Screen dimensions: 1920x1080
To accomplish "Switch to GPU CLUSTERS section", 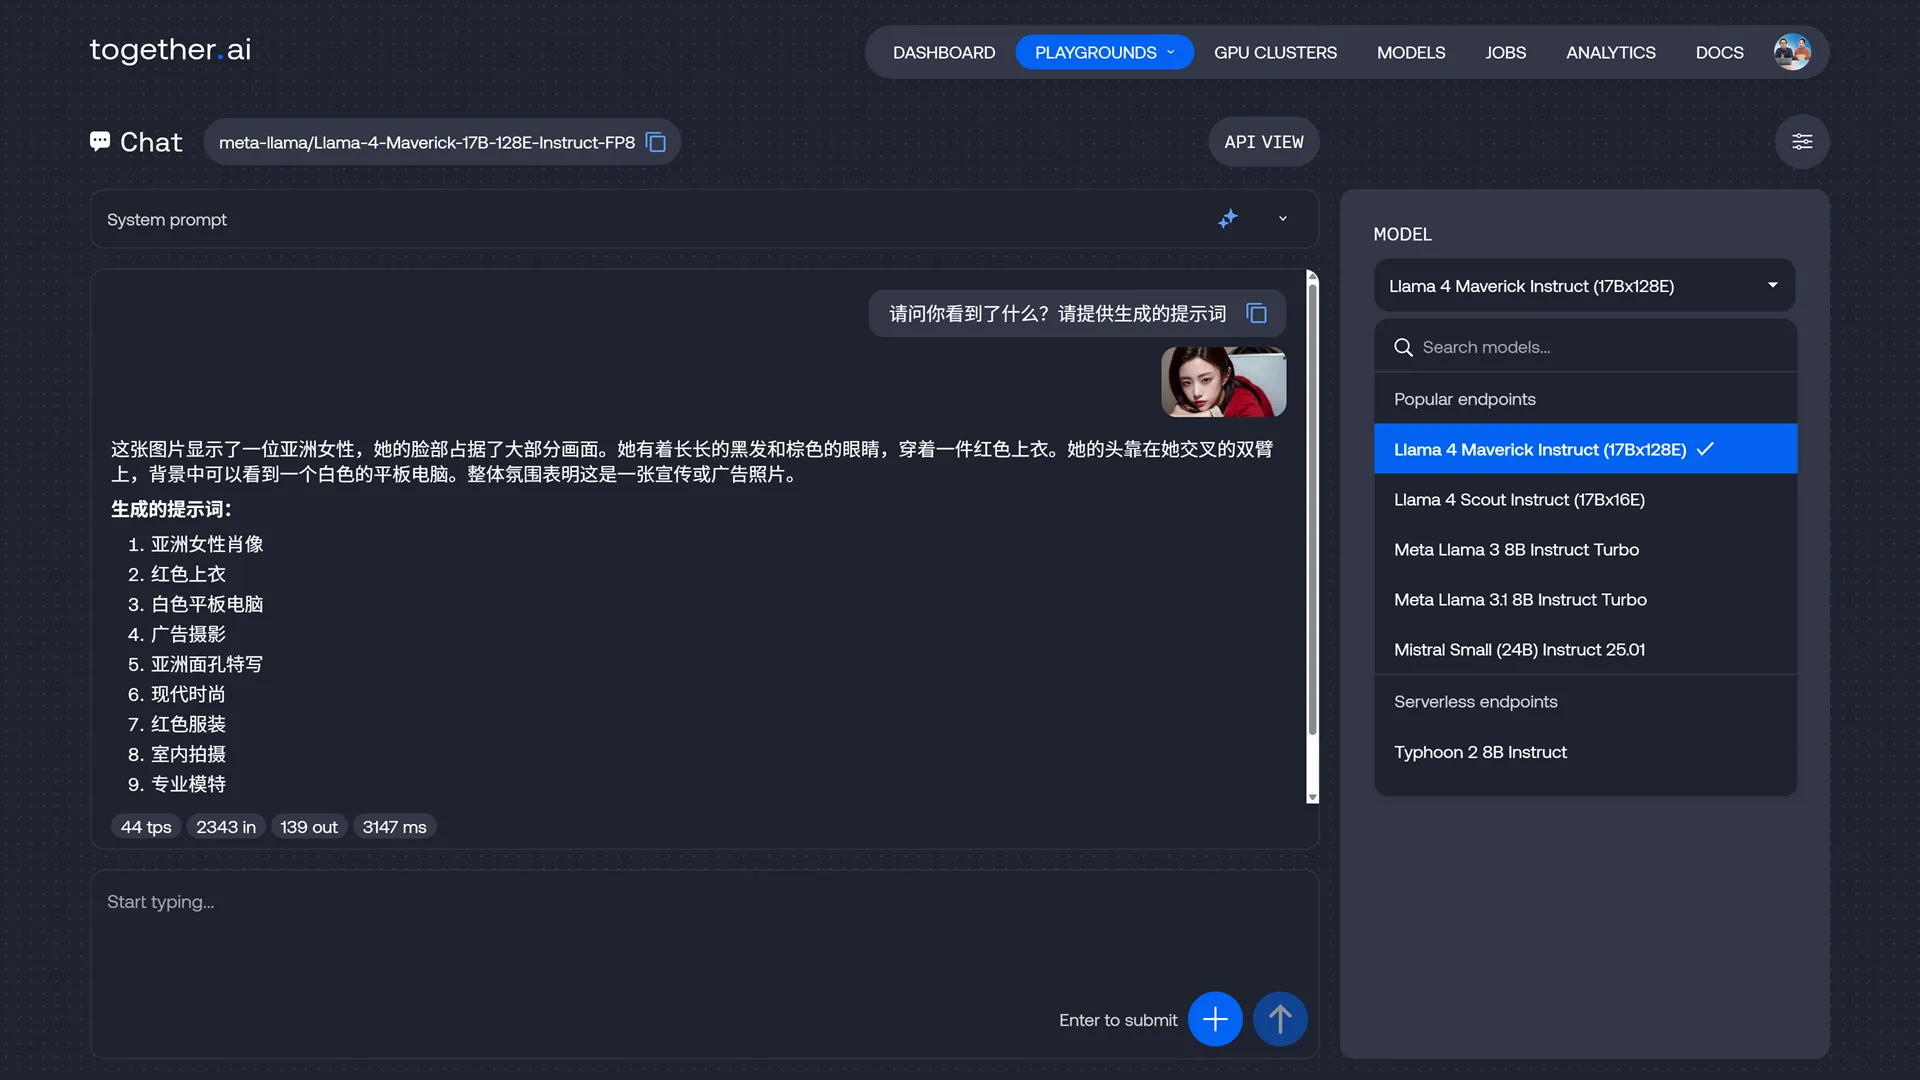I will click(1275, 52).
